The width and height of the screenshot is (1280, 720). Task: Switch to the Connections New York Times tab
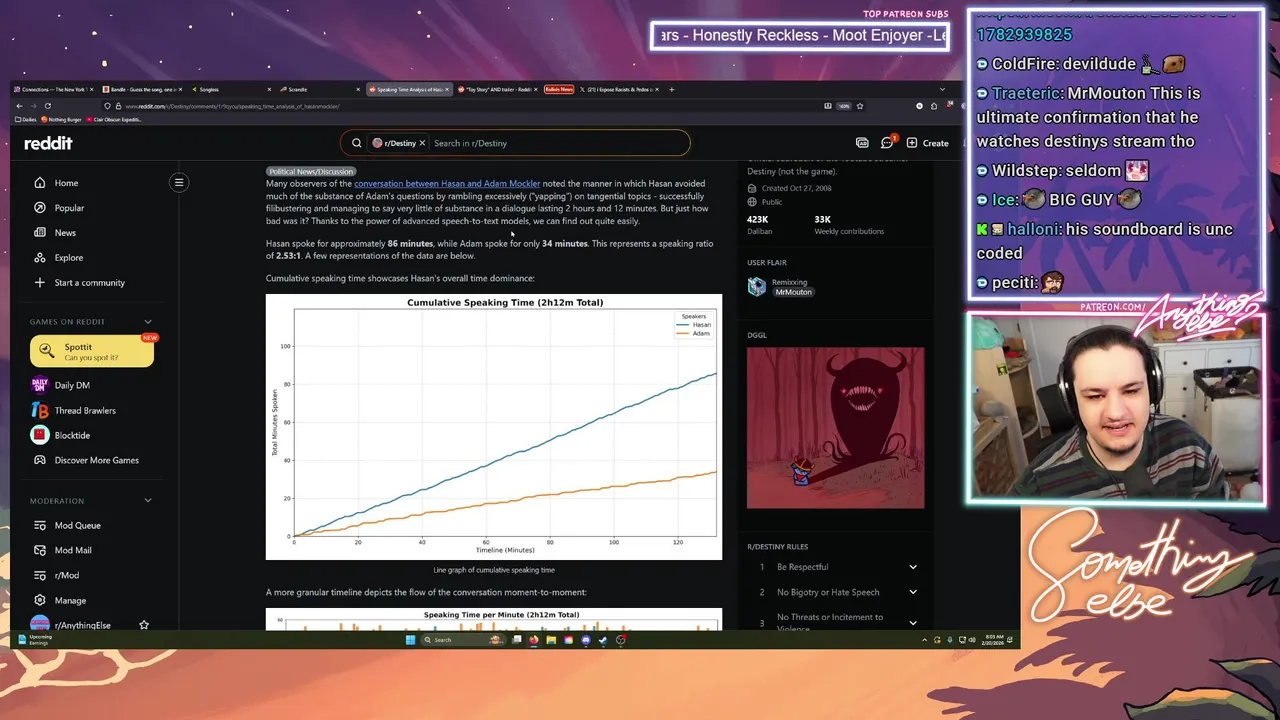tap(54, 89)
